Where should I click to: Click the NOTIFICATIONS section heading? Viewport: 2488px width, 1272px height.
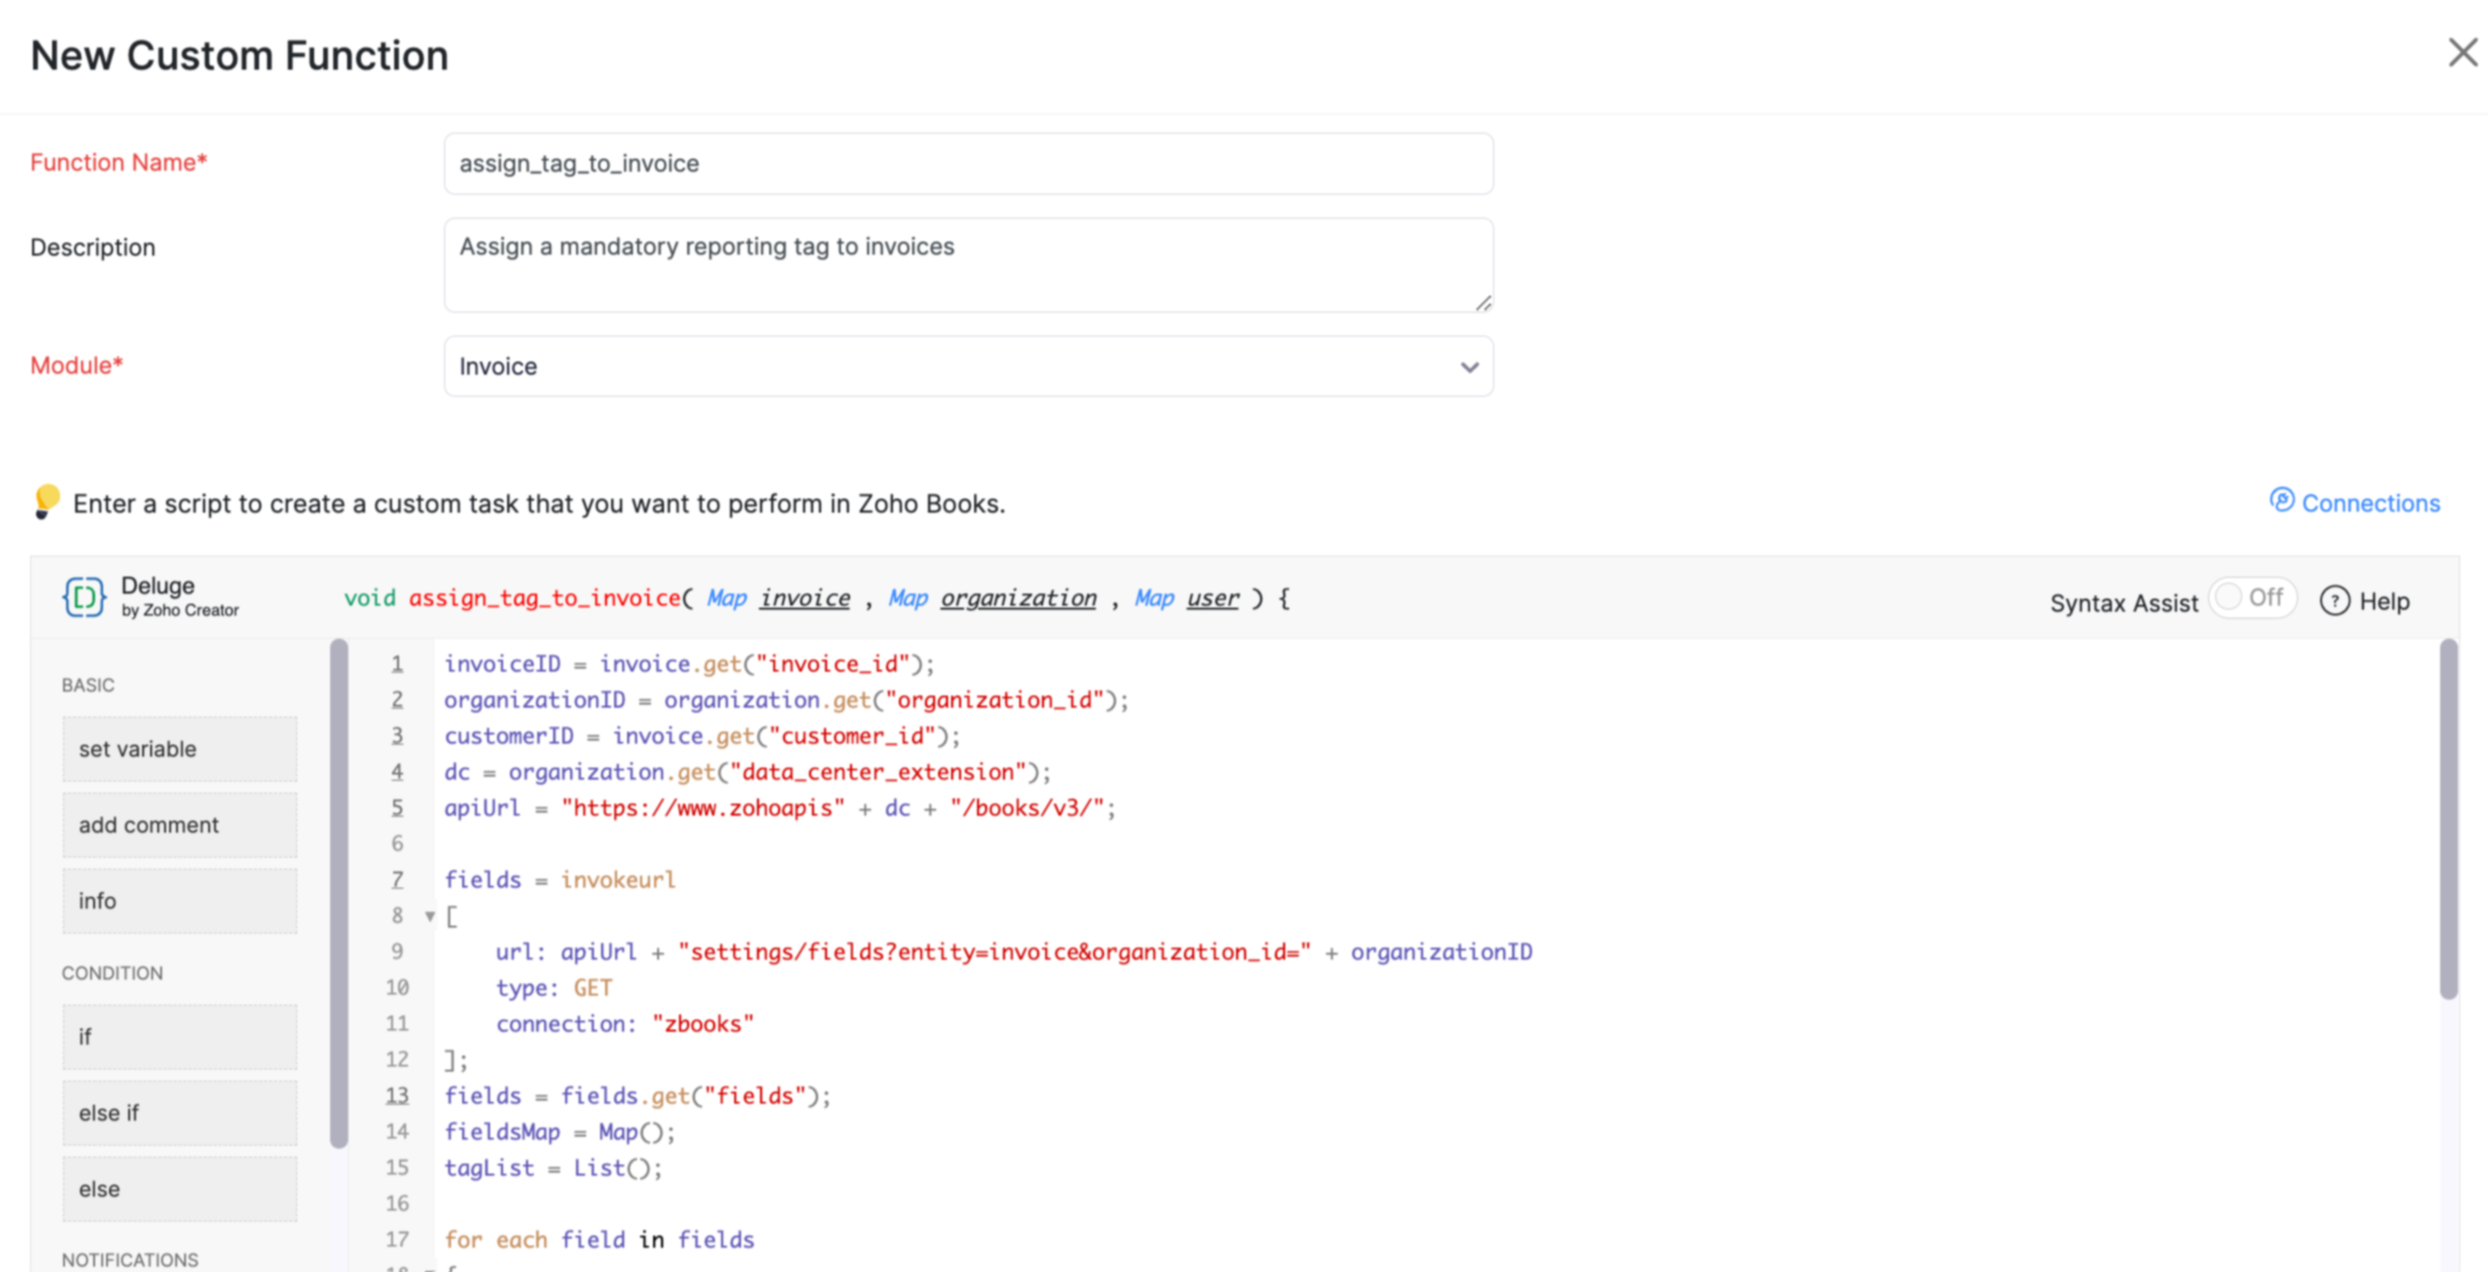pos(130,1260)
